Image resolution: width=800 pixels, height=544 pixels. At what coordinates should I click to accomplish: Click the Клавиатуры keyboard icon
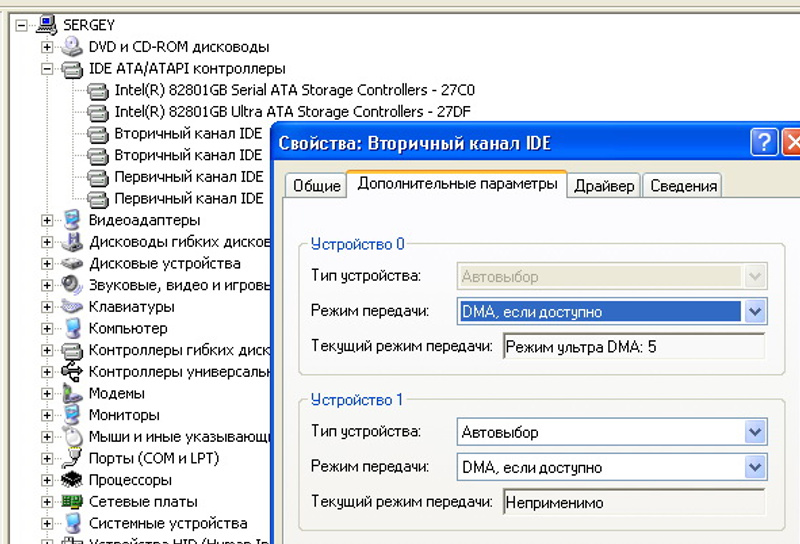pyautogui.click(x=72, y=307)
